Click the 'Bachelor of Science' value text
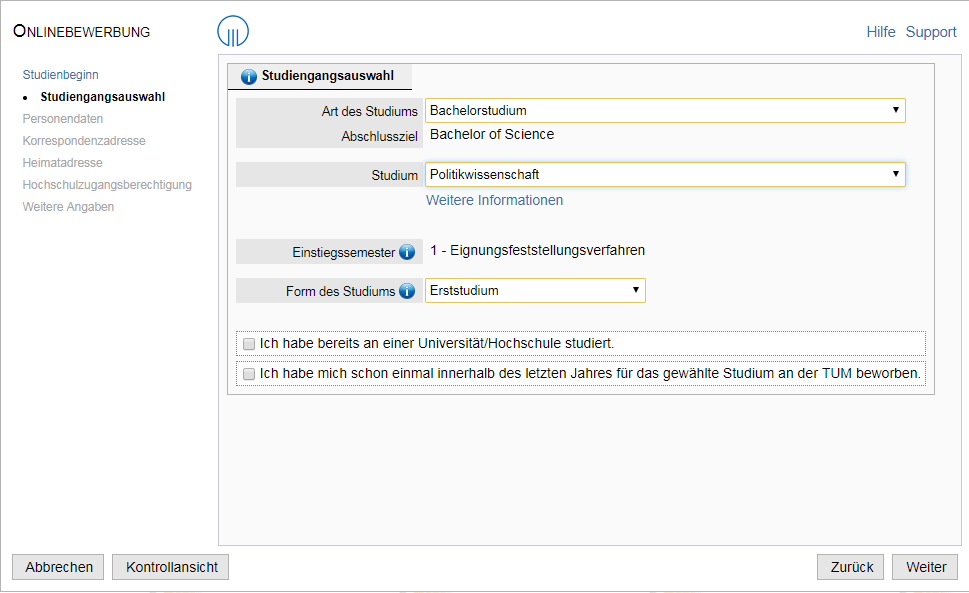969x593 pixels. tap(492, 135)
